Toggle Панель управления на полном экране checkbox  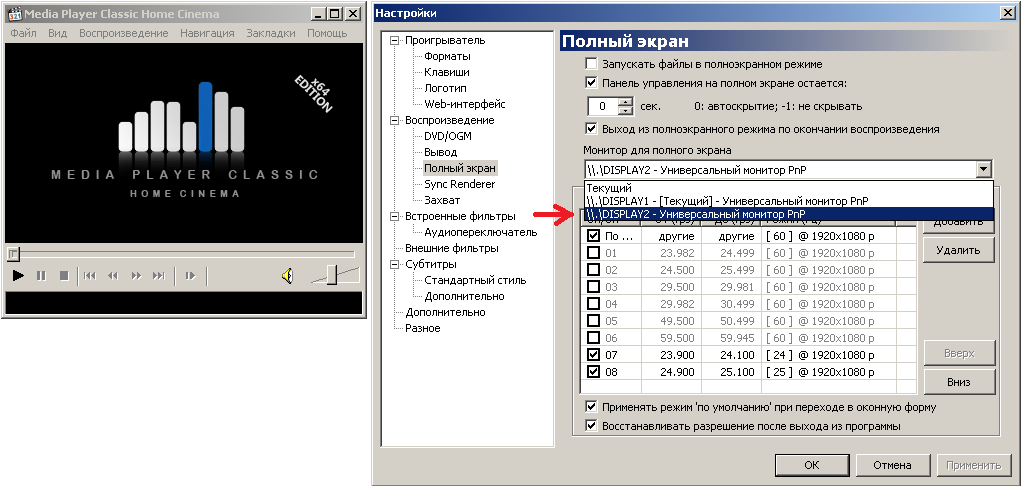[x=591, y=83]
